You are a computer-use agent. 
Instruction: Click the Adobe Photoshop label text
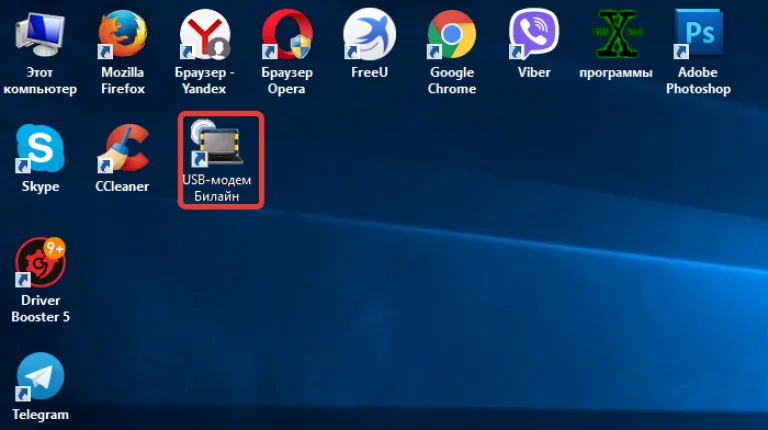point(698,80)
